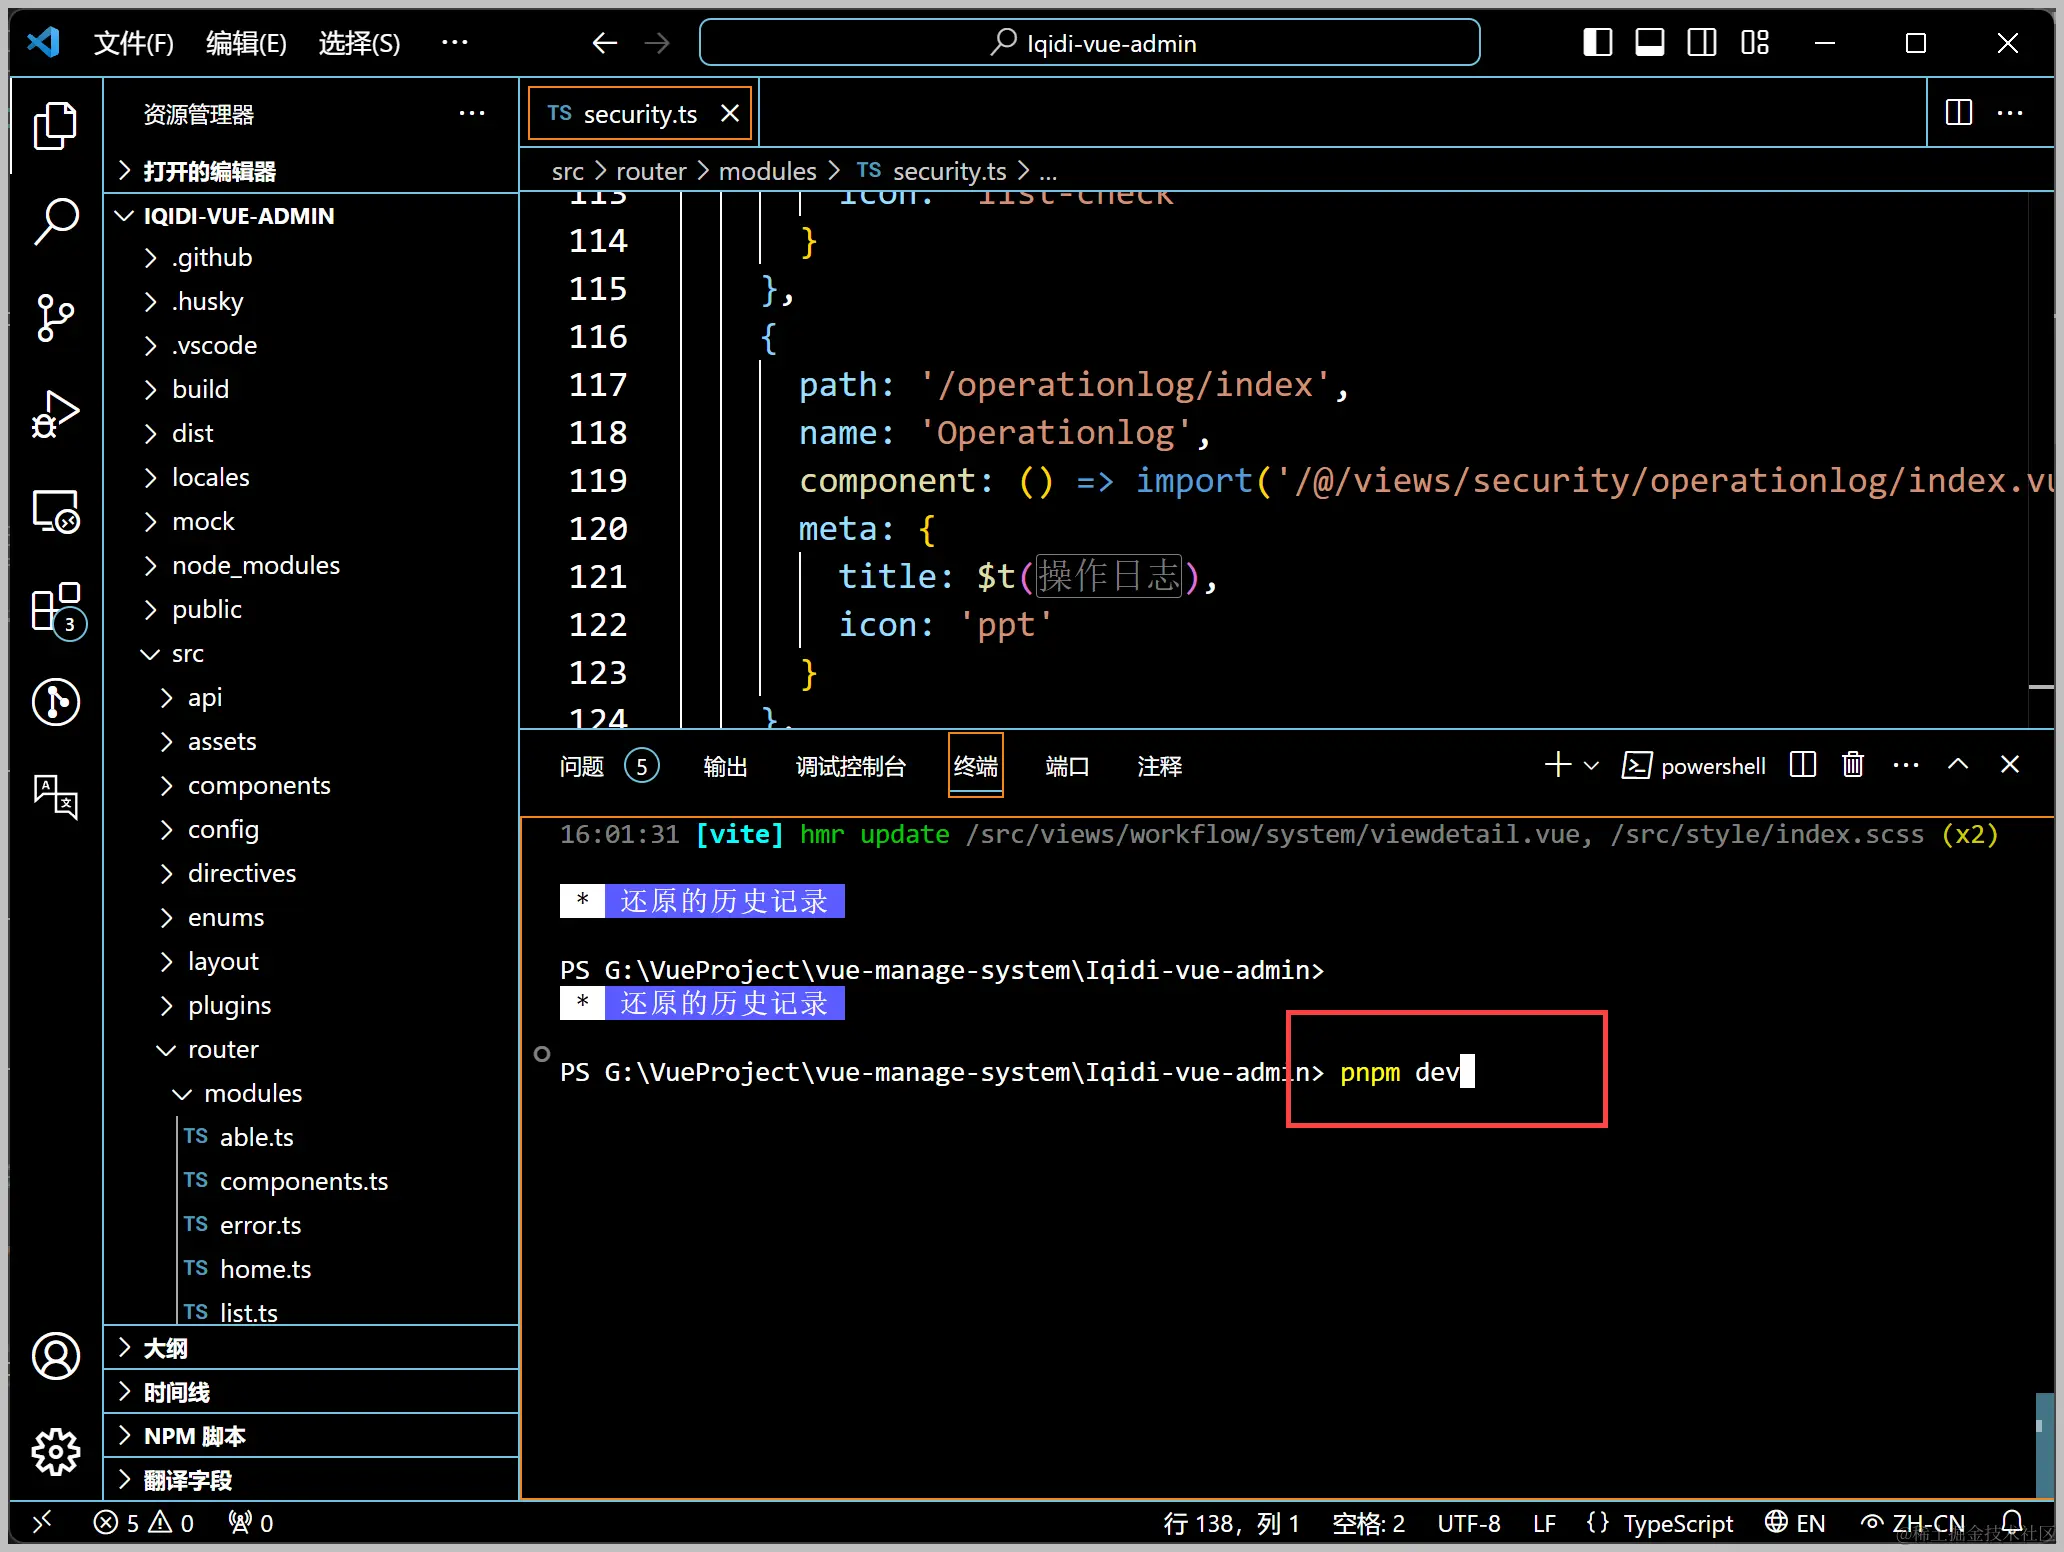The image size is (2064, 1552).
Task: Toggle primary sidebar visibility
Action: pyautogui.click(x=1597, y=43)
